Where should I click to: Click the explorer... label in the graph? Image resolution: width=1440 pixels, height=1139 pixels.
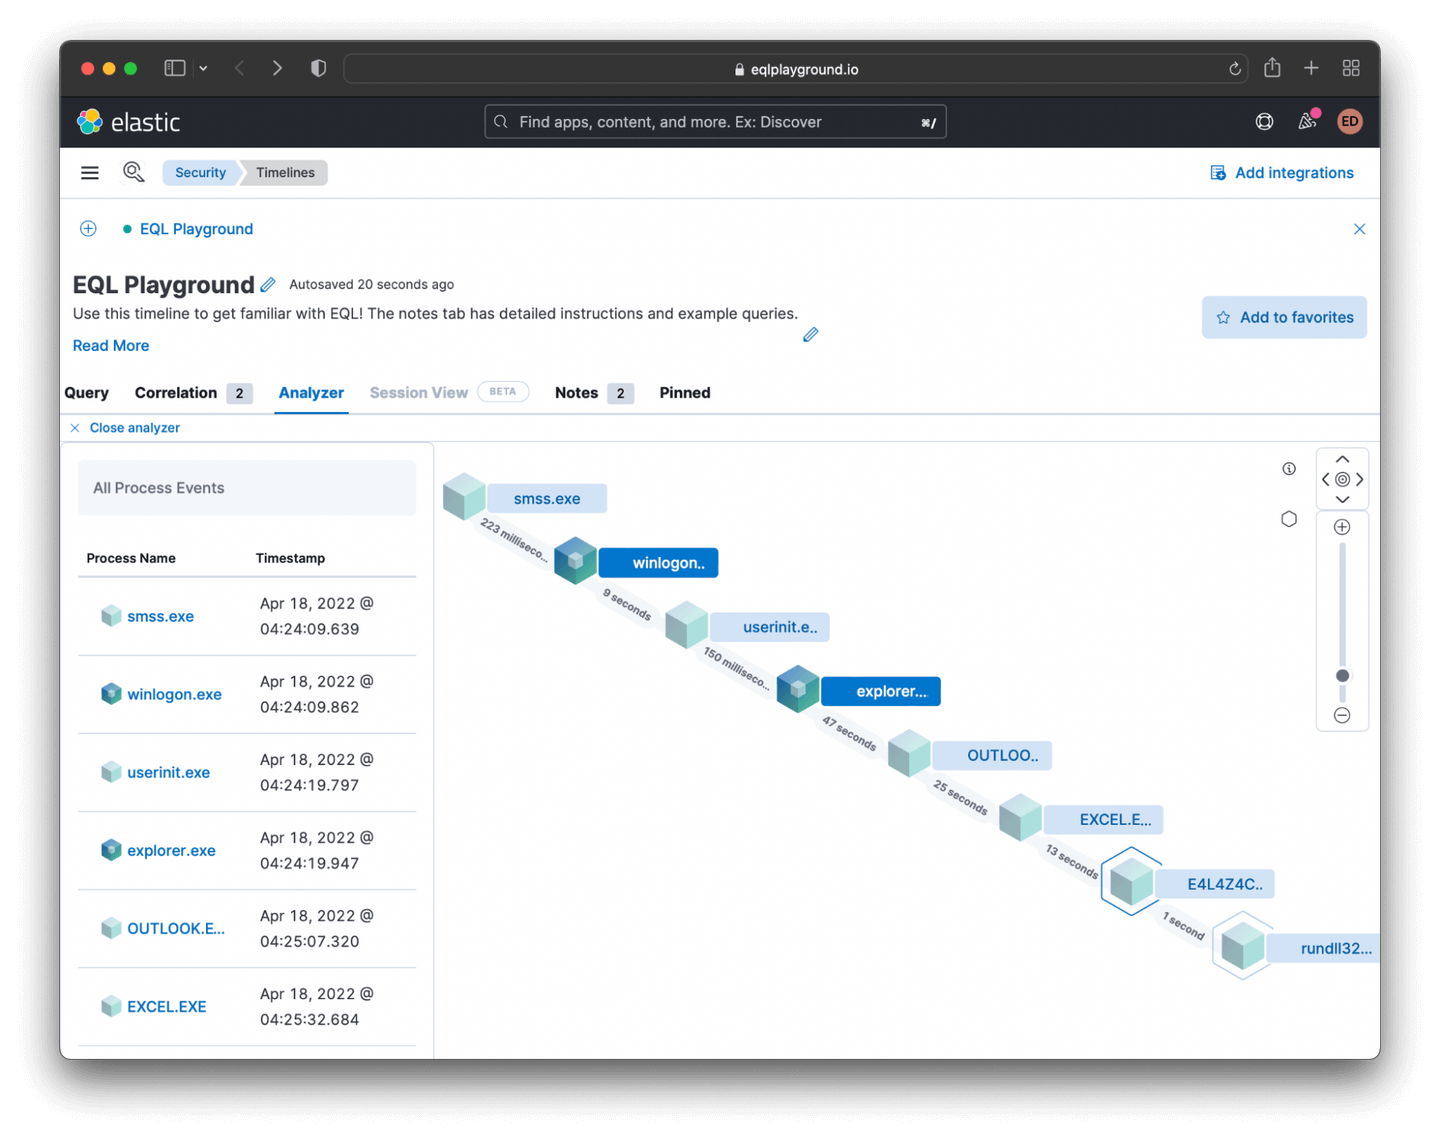point(881,691)
